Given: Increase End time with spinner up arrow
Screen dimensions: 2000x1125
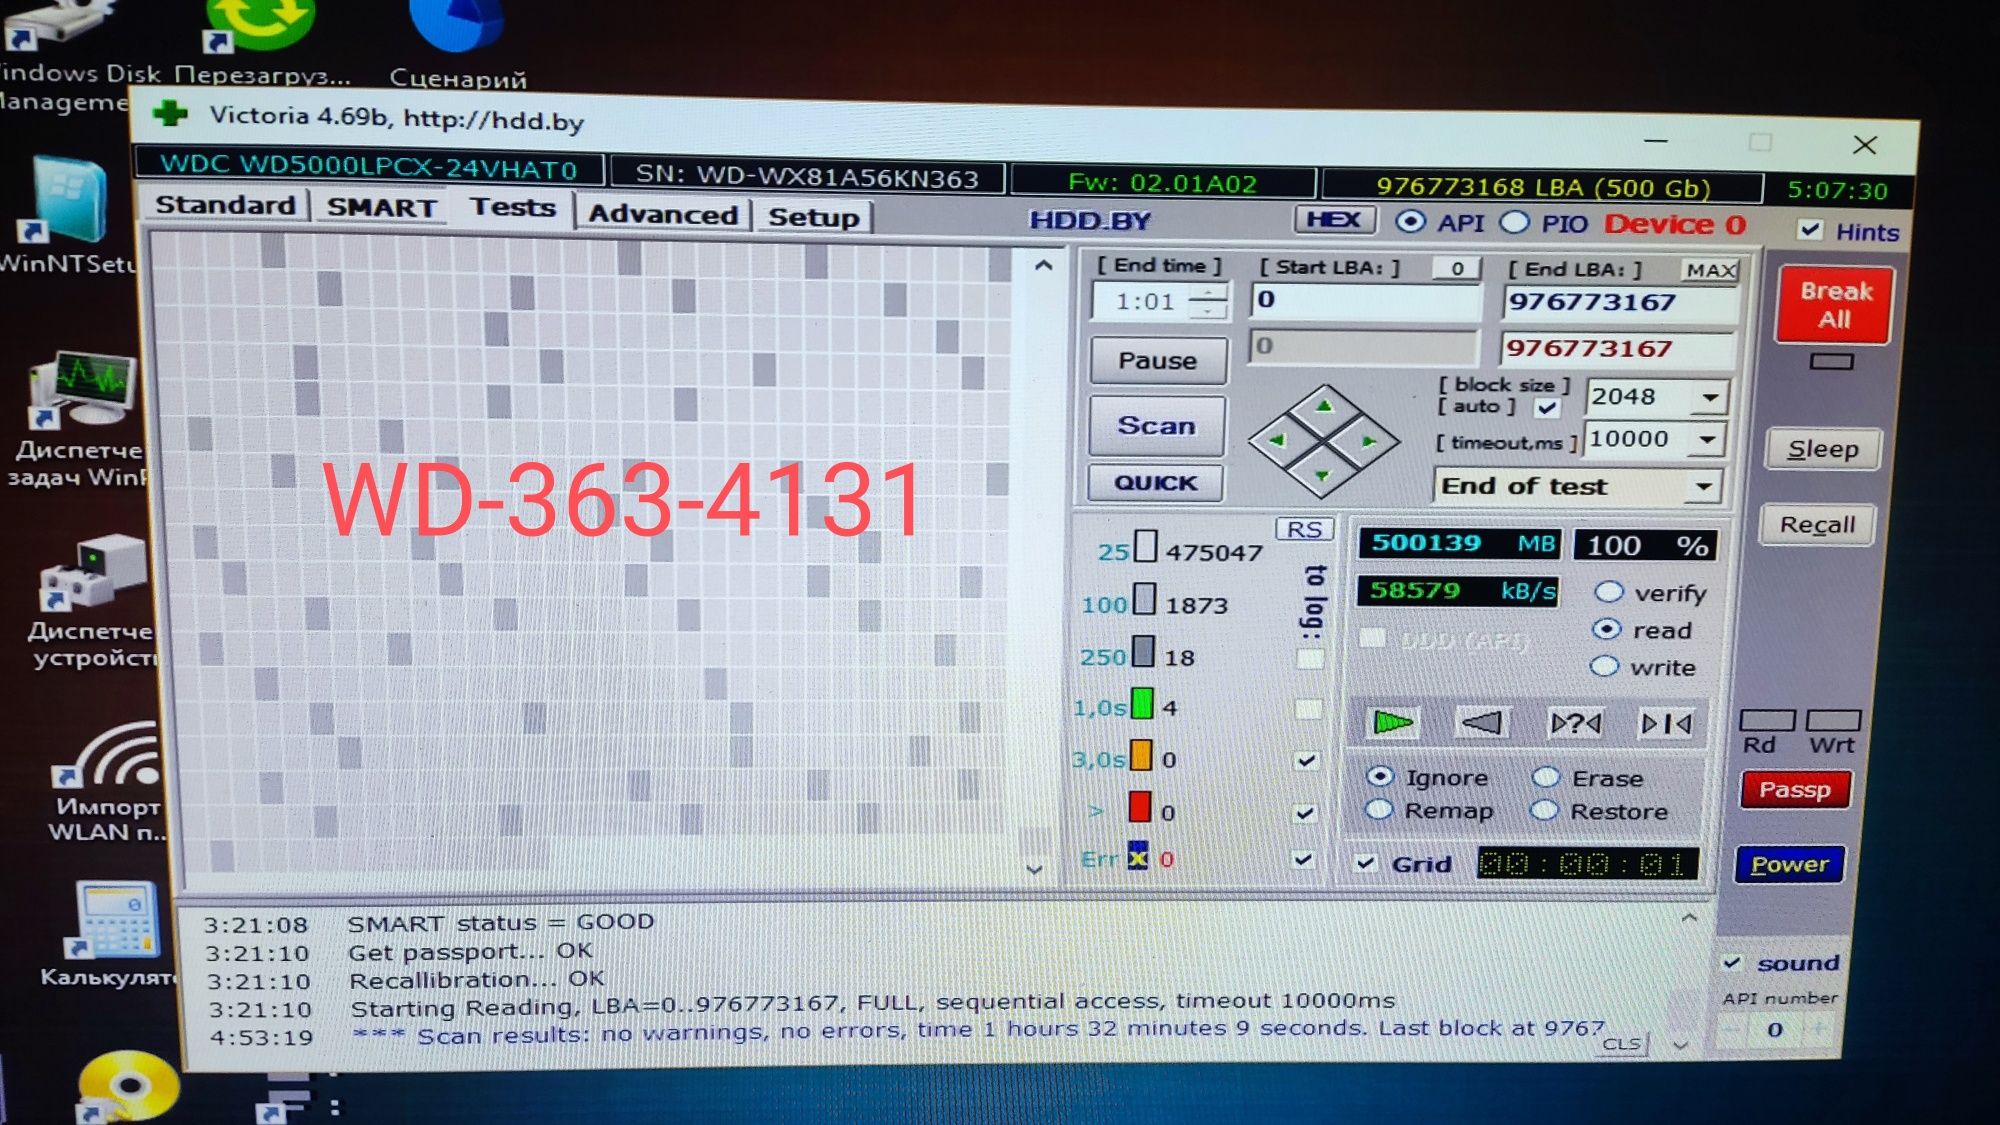Looking at the screenshot, I should [1209, 292].
